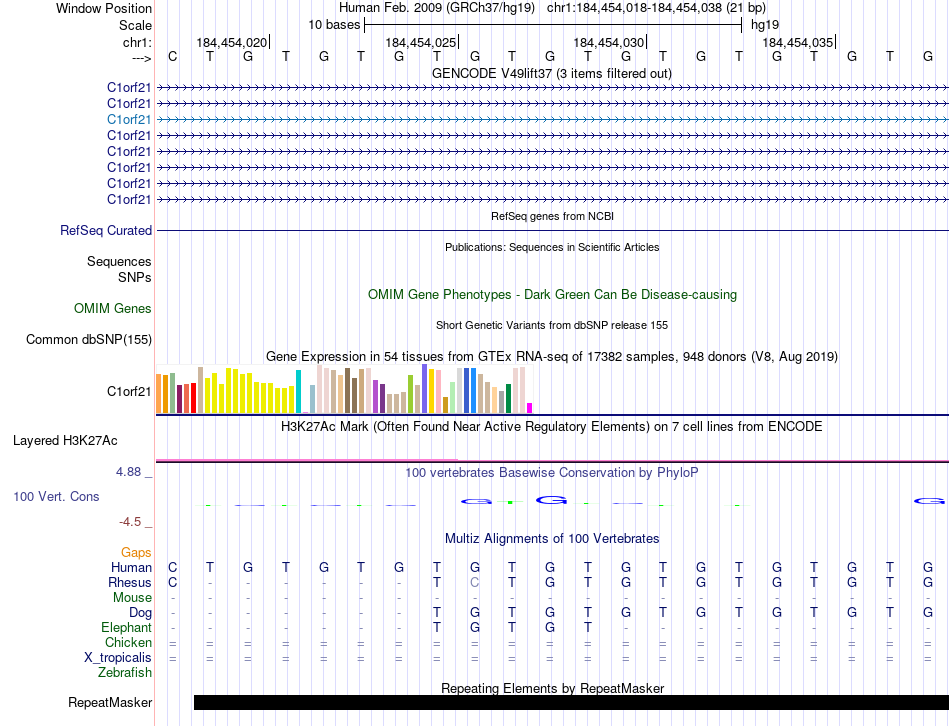The width and height of the screenshot is (950, 726).
Task: Open the OMIM Genes track settings label
Action: click(x=112, y=309)
